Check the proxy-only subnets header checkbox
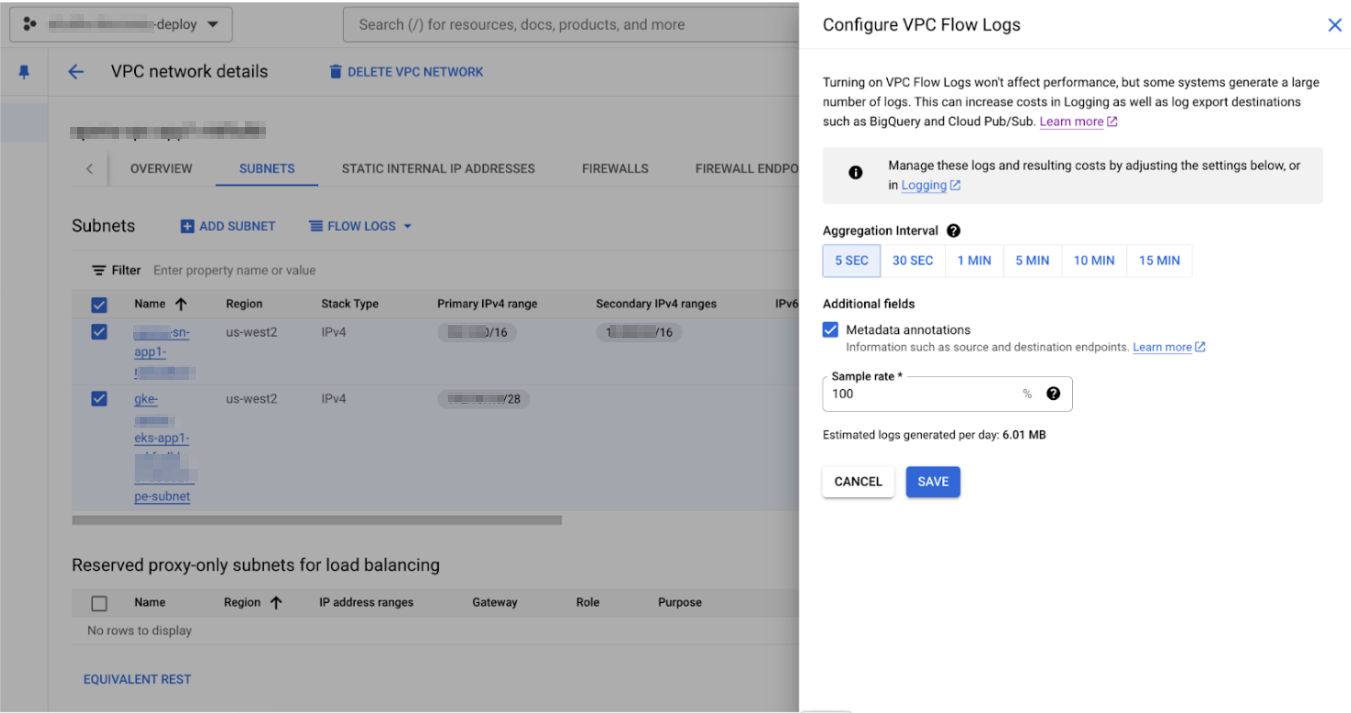Screen dimensions: 1351x713 (x=99, y=603)
